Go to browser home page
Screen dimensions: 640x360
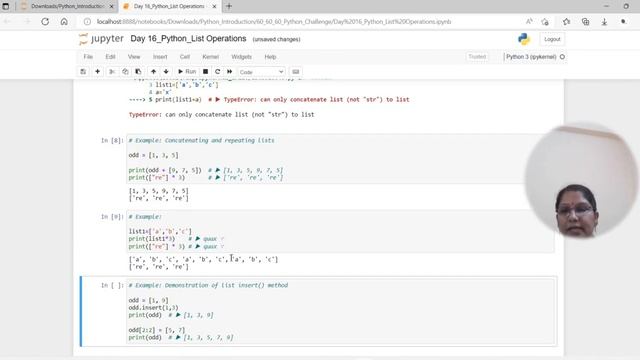(64, 22)
